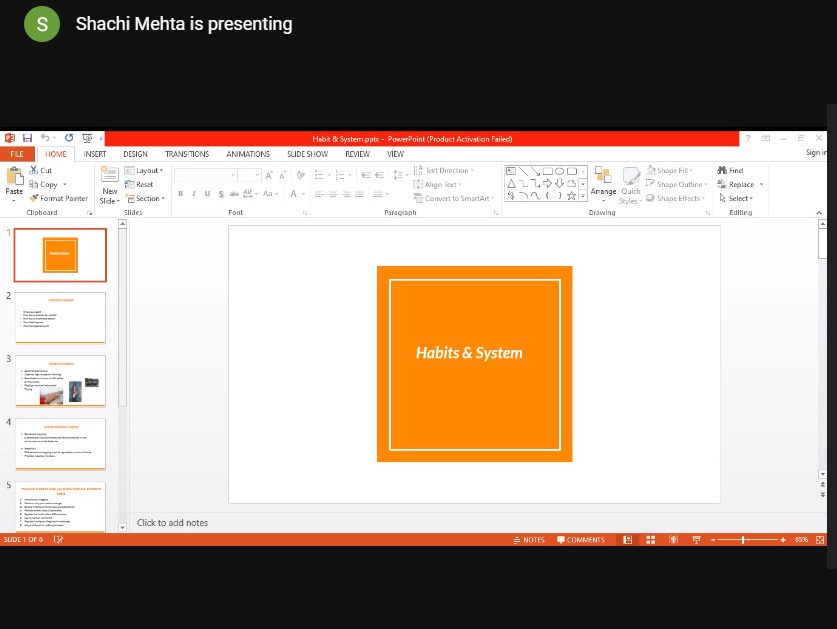This screenshot has height=629, width=837.
Task: Start slideshow from quick access toolbar icon
Action: tap(87, 138)
